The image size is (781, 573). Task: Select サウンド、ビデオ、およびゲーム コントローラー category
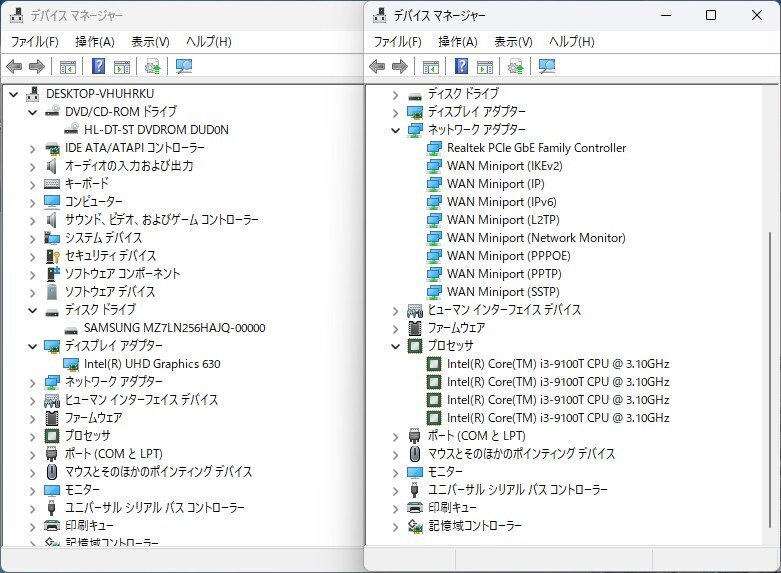click(161, 220)
